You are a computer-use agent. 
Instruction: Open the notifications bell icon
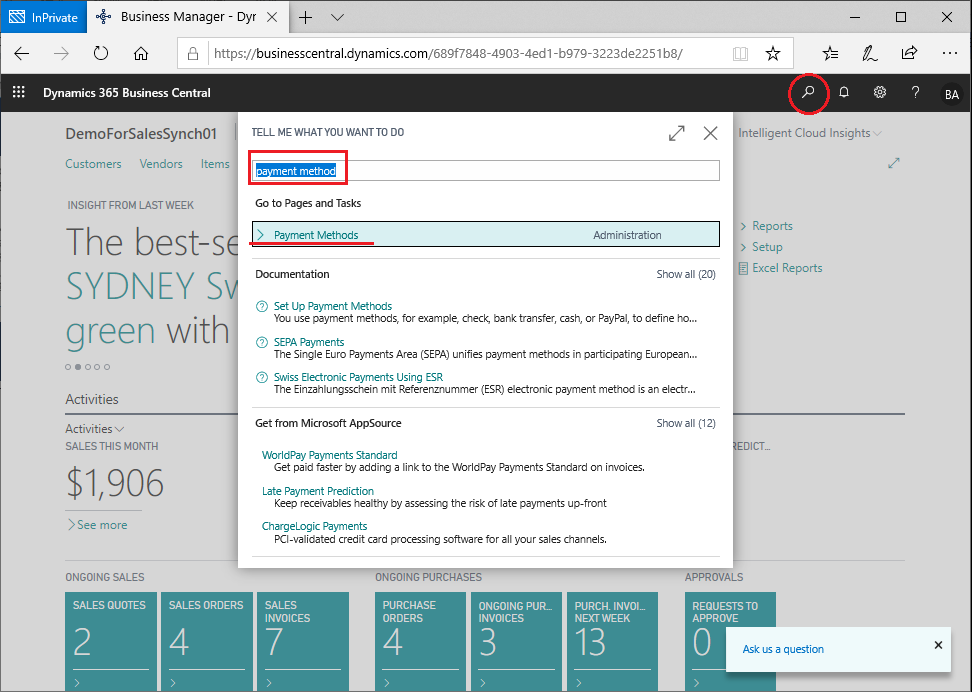(844, 92)
